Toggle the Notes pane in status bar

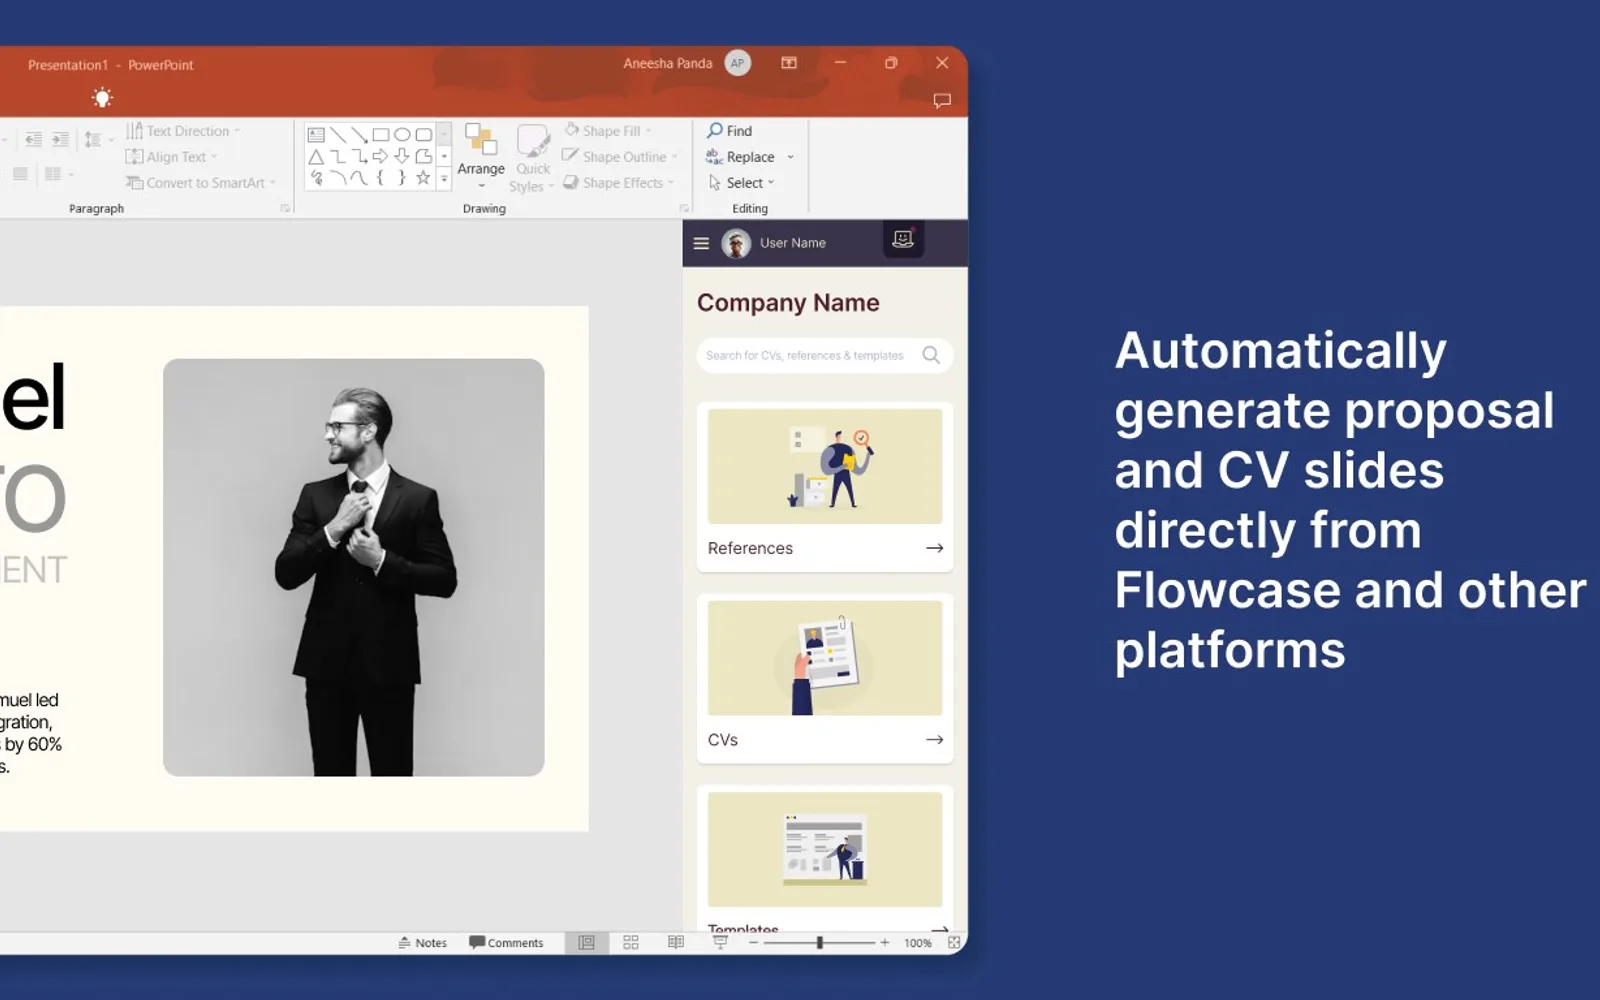coord(422,943)
